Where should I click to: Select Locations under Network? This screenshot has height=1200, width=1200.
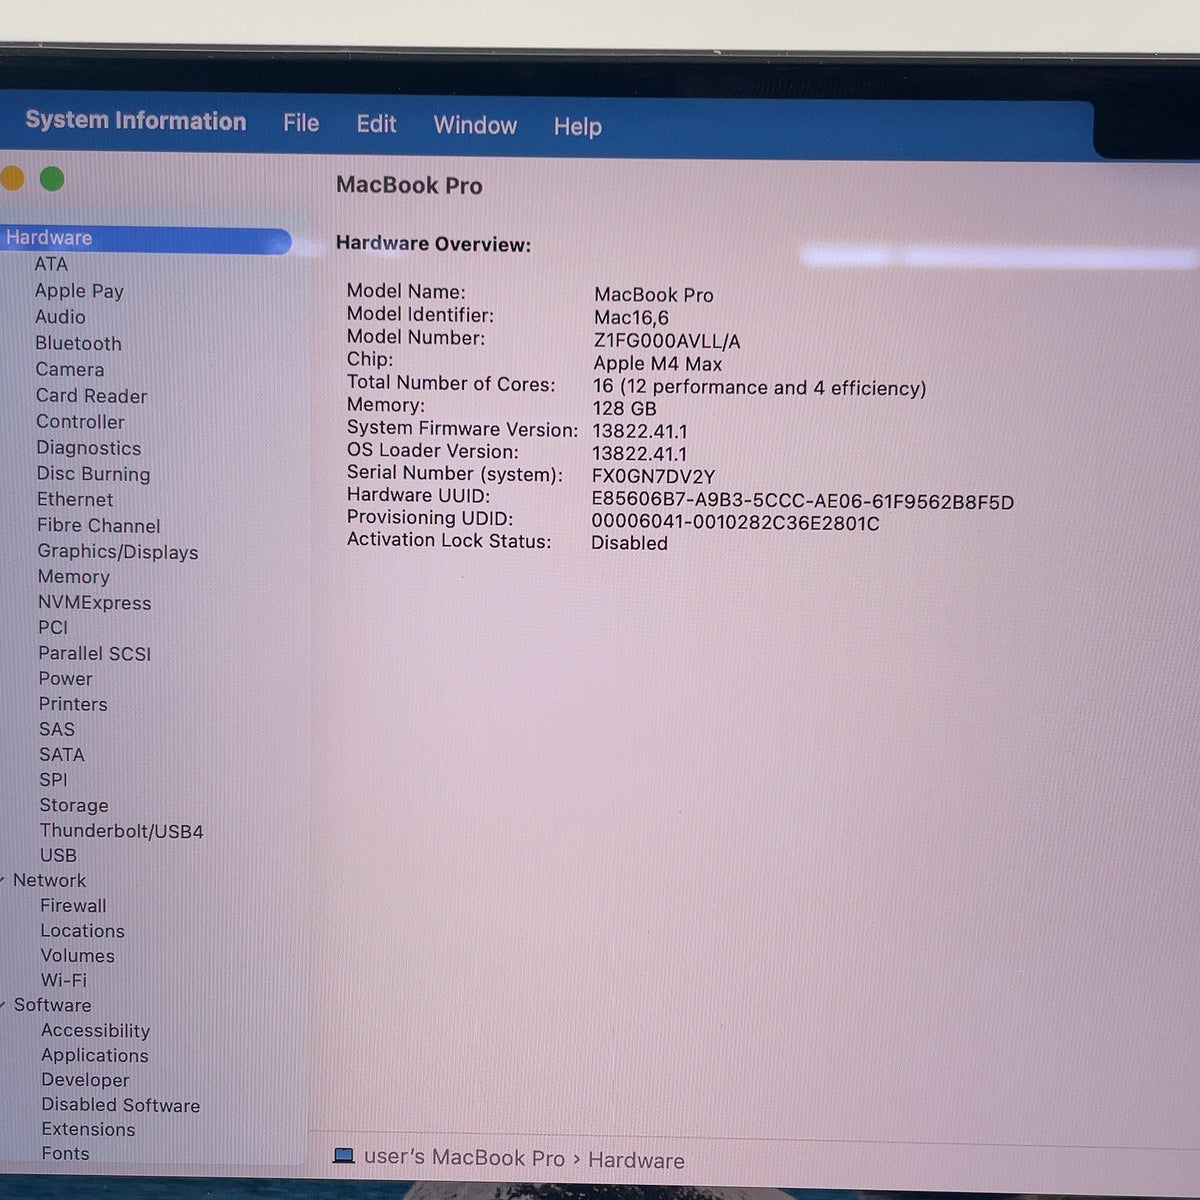pyautogui.click(x=83, y=931)
